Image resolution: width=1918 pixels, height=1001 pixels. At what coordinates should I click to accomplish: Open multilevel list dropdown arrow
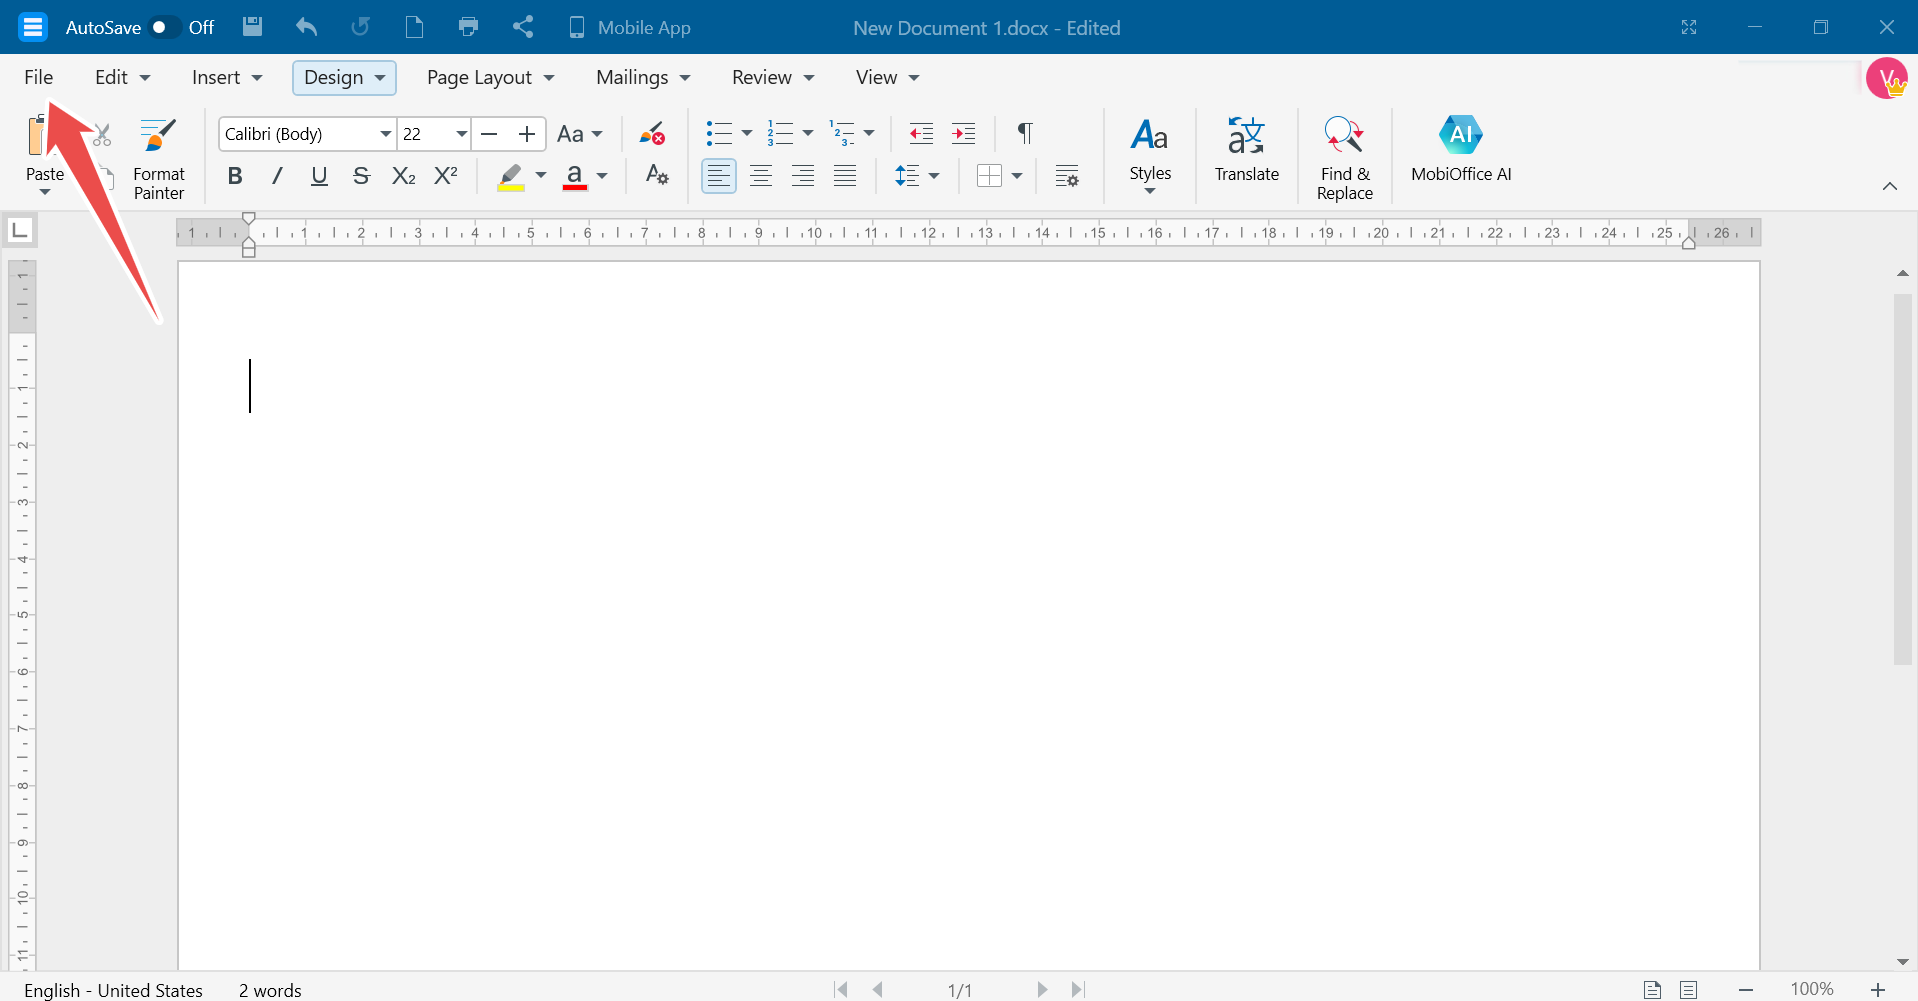tap(869, 133)
